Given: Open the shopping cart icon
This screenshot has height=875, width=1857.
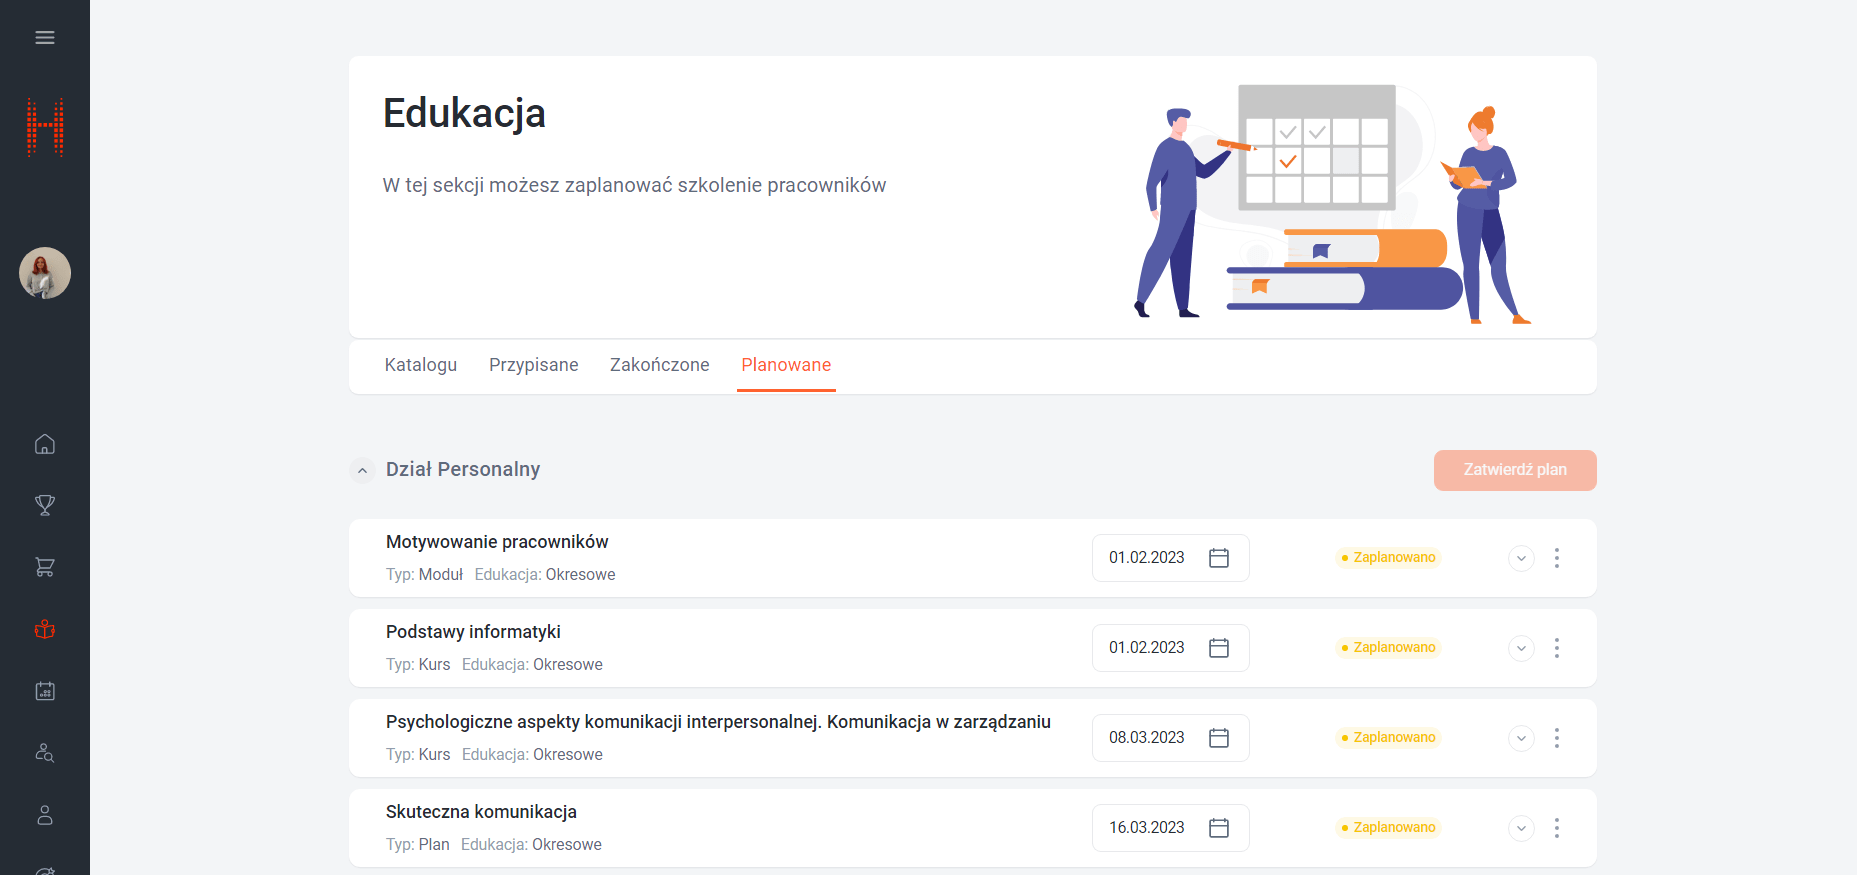Looking at the screenshot, I should point(45,567).
